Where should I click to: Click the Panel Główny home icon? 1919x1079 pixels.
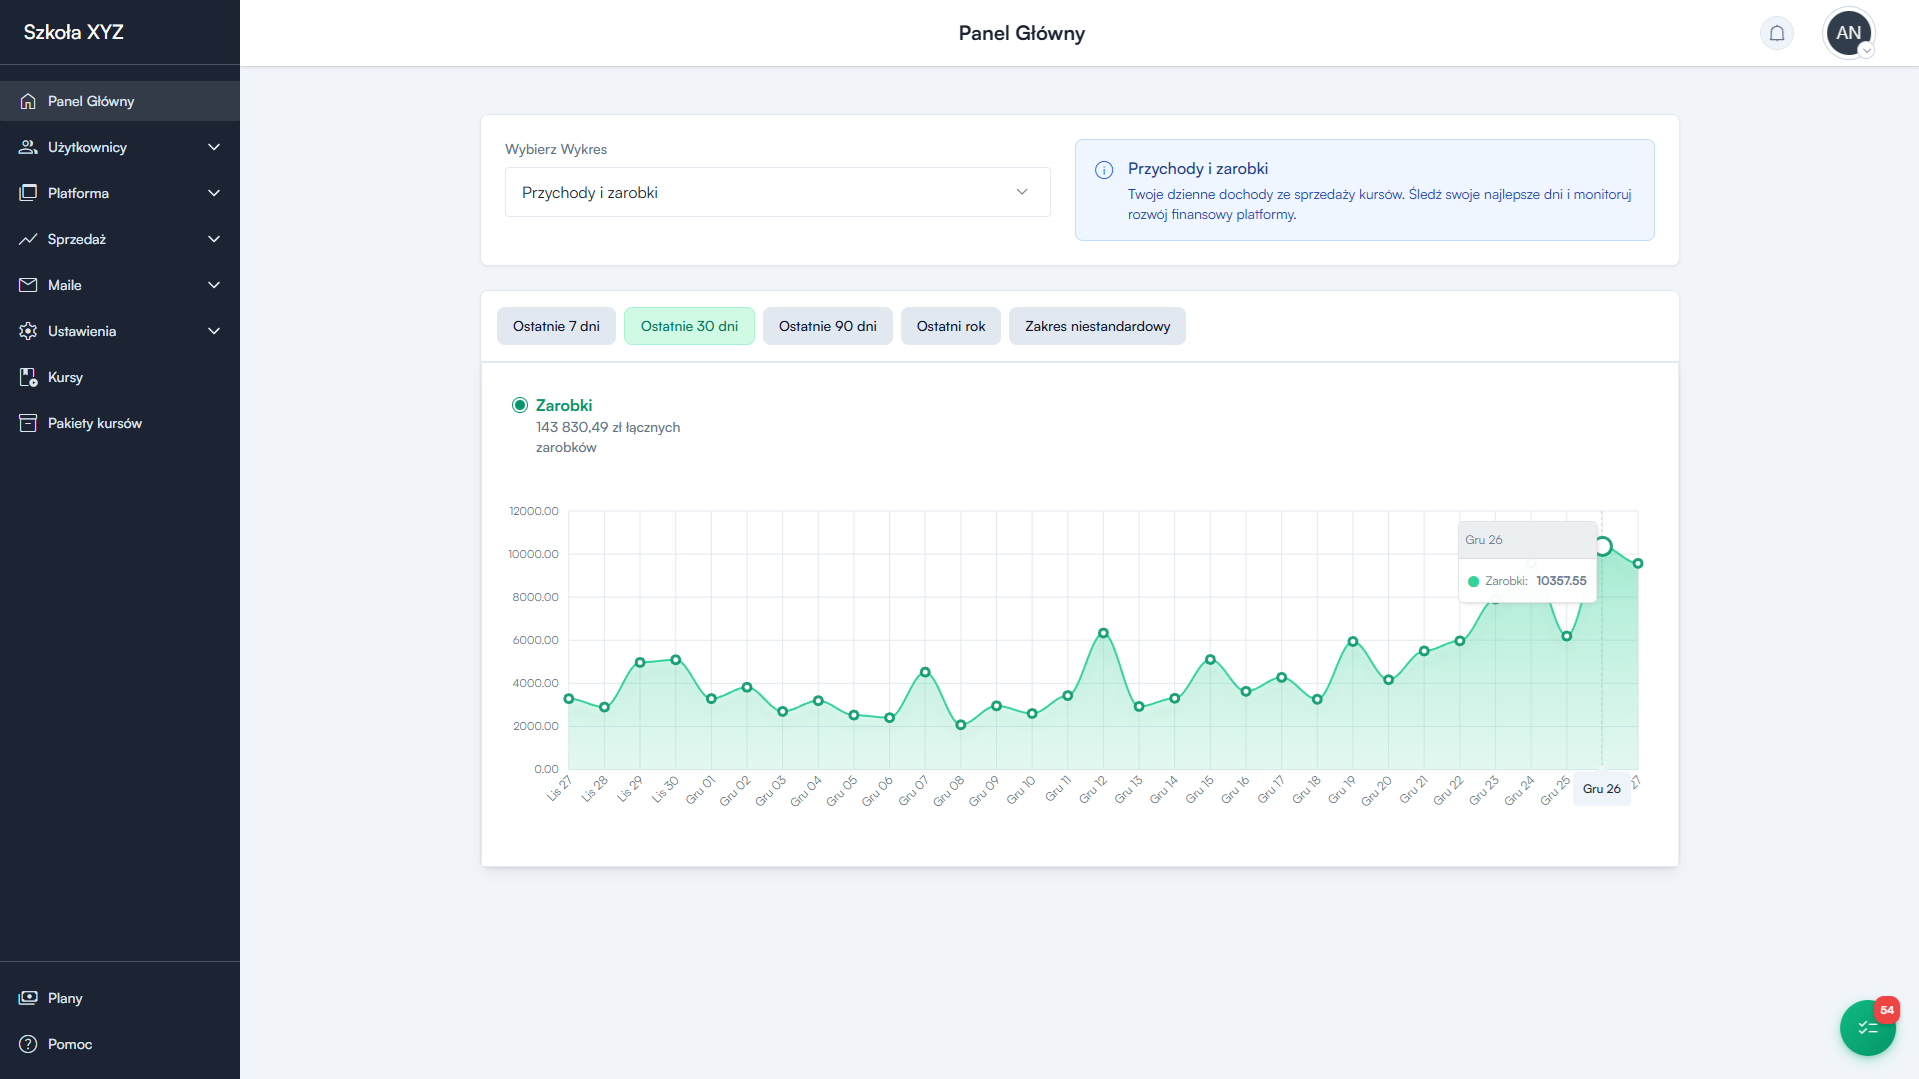(x=28, y=101)
